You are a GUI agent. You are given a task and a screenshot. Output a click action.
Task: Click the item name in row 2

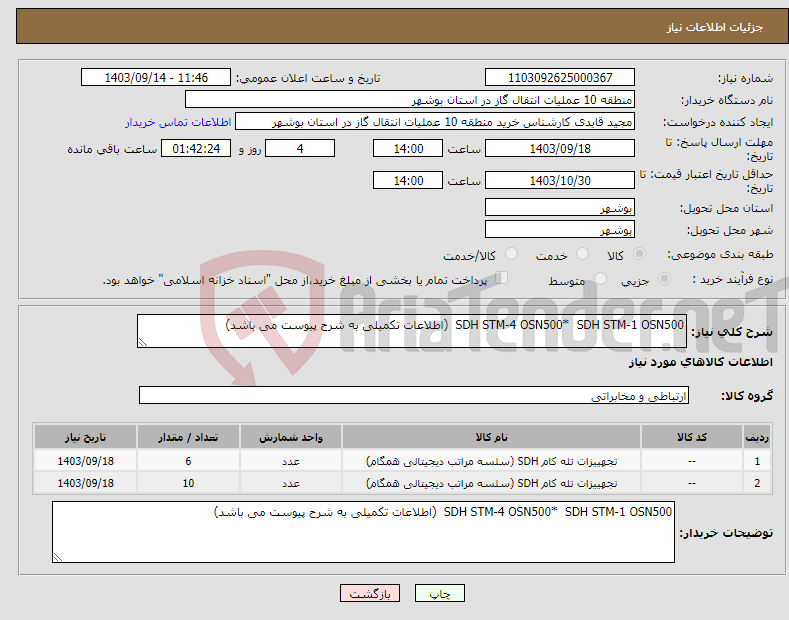click(x=491, y=483)
